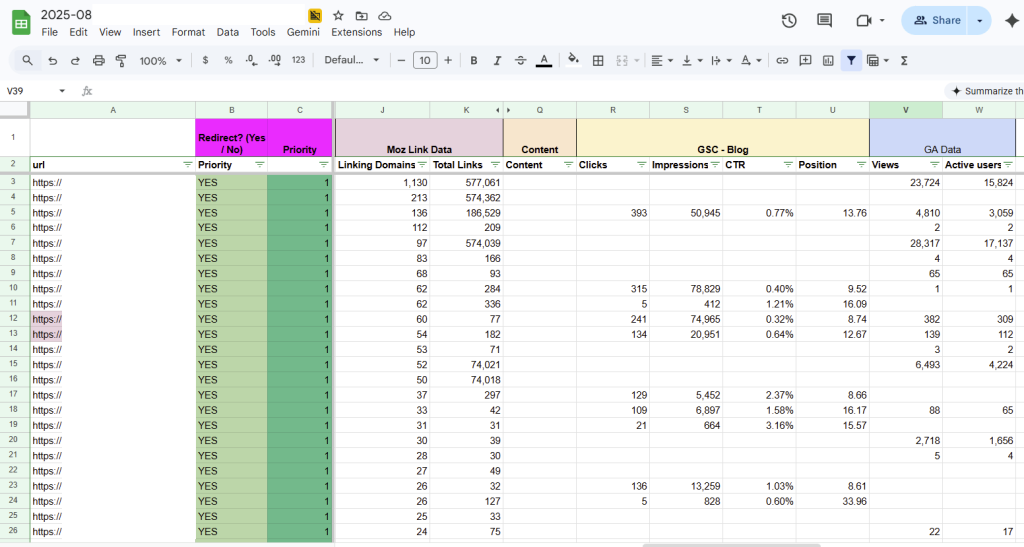Open filter dropdown on Clicks column
1024x547 pixels.
(641, 164)
